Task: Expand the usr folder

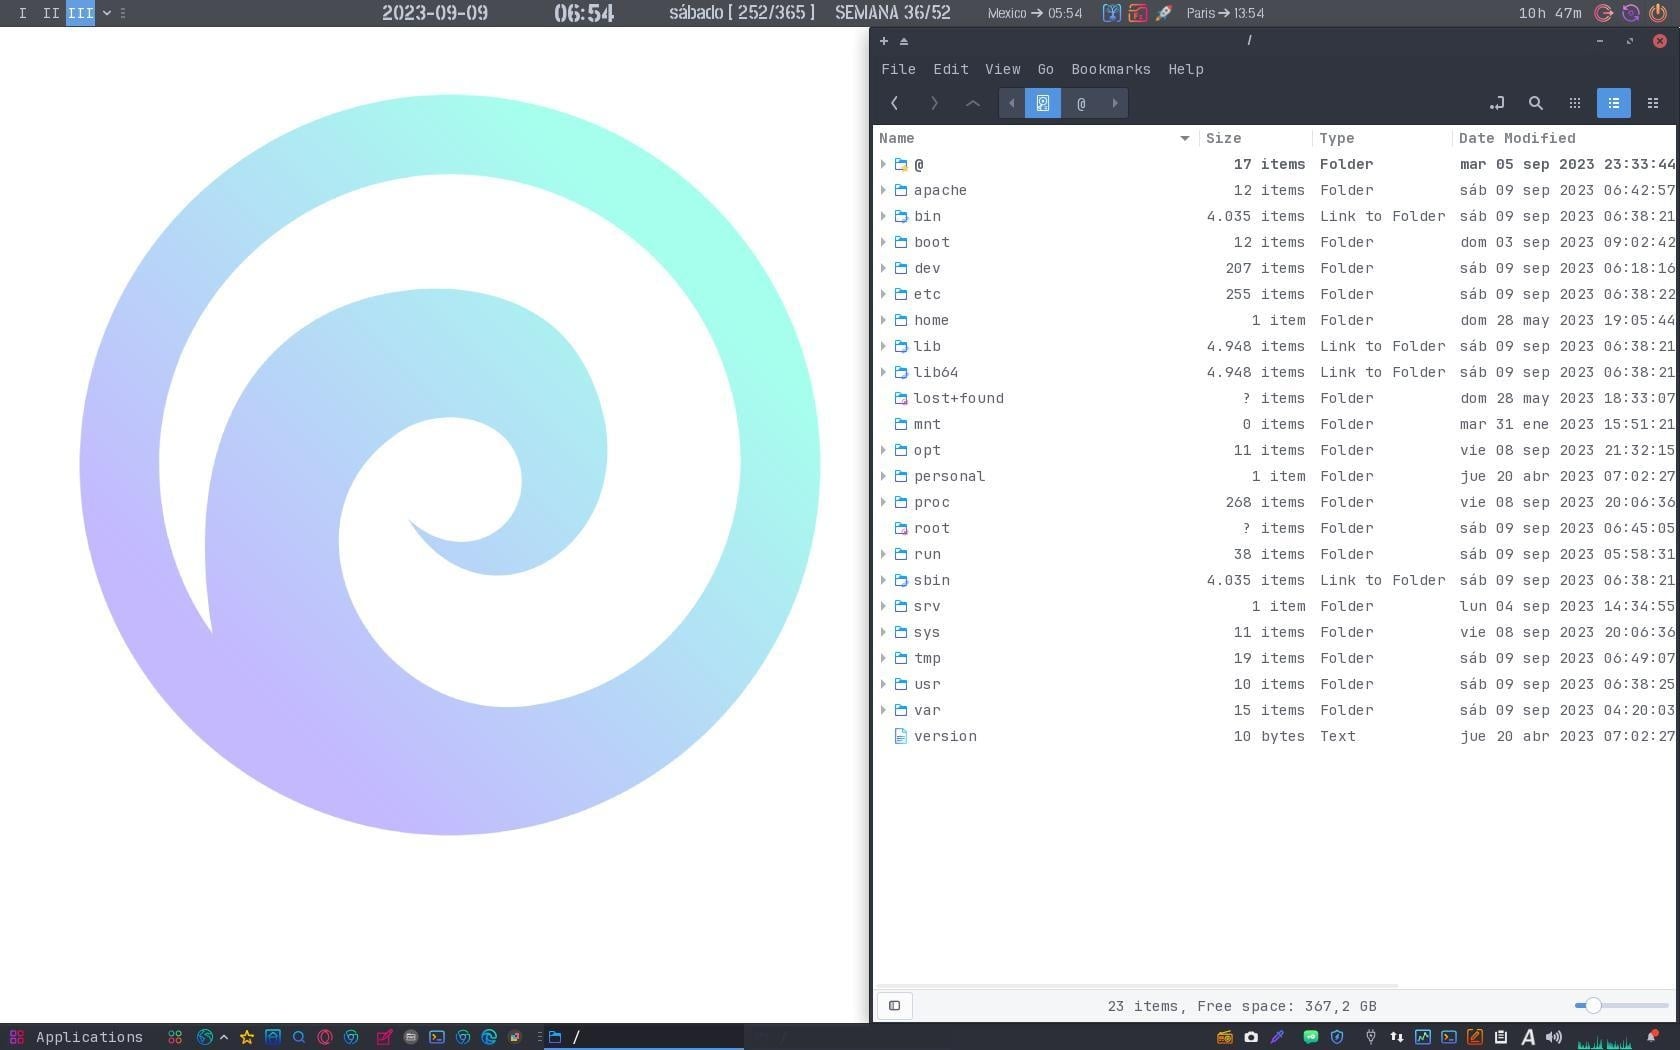Action: 883,684
